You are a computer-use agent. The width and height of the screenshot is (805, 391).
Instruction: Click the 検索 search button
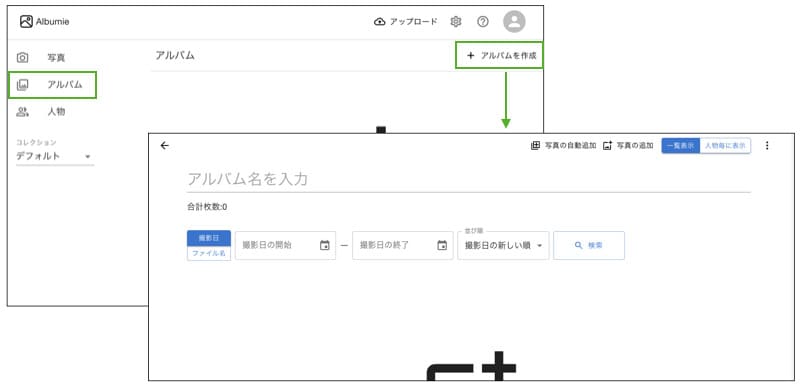click(x=589, y=245)
